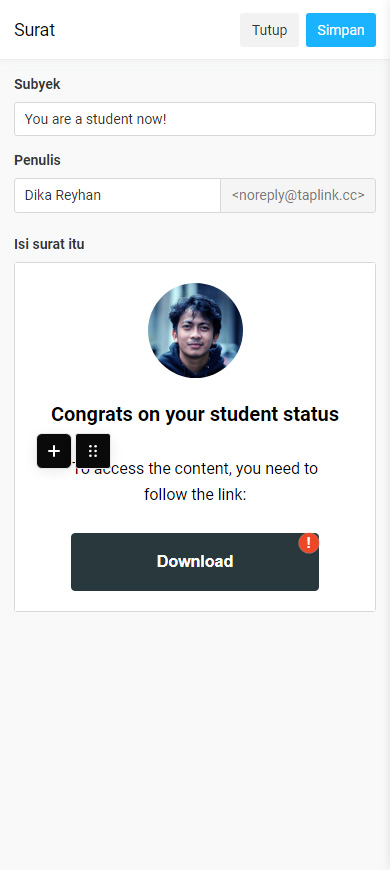This screenshot has height=870, width=390.
Task: Click the Subyek field label
Action: [37, 84]
